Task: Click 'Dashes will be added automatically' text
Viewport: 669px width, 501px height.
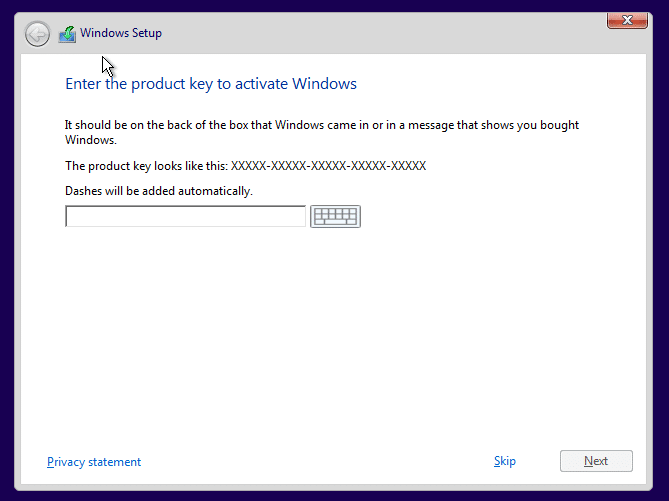Action: click(159, 190)
